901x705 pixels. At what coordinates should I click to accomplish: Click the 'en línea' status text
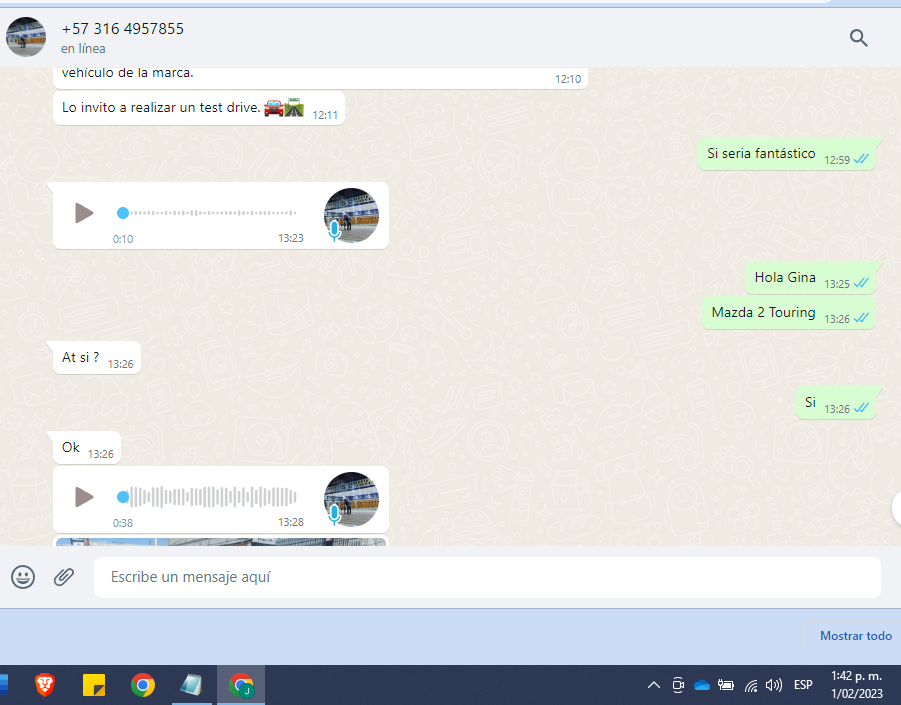pyautogui.click(x=83, y=49)
